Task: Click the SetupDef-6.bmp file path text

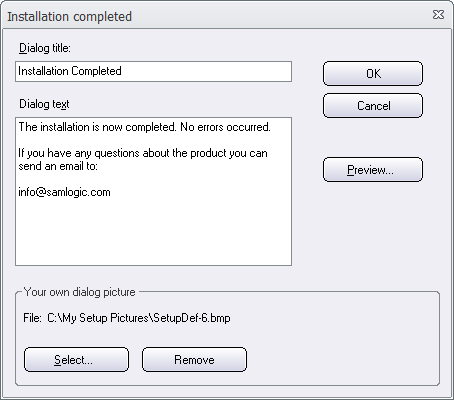Action: pyautogui.click(x=139, y=318)
